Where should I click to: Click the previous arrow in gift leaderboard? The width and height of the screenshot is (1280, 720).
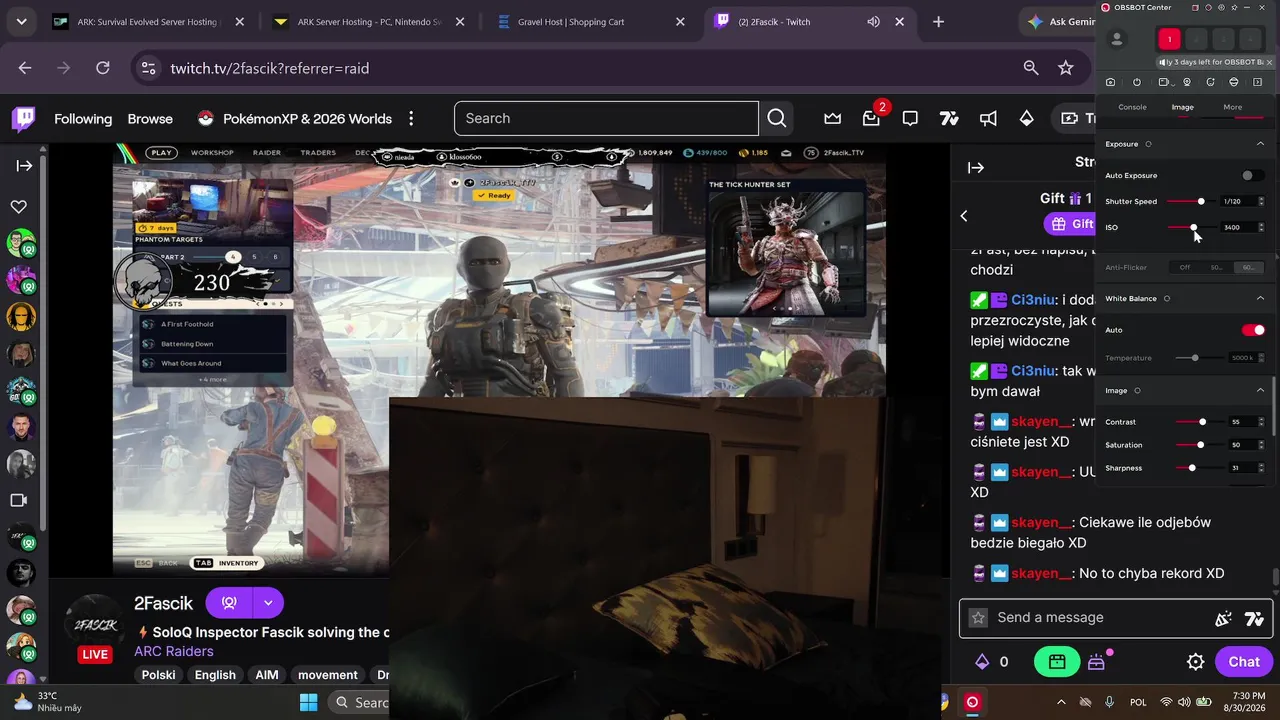[x=964, y=216]
